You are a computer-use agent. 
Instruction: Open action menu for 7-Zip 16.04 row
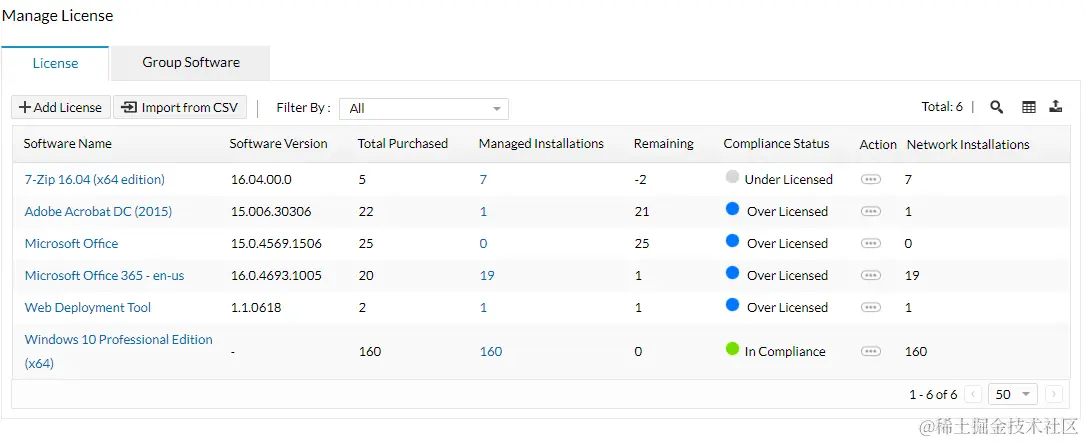(x=870, y=179)
